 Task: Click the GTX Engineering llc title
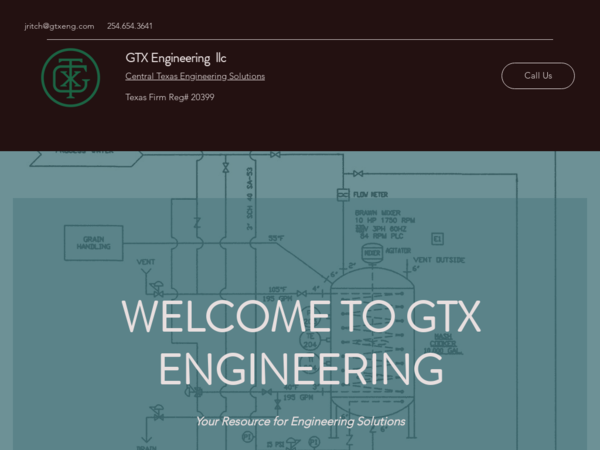tap(176, 58)
